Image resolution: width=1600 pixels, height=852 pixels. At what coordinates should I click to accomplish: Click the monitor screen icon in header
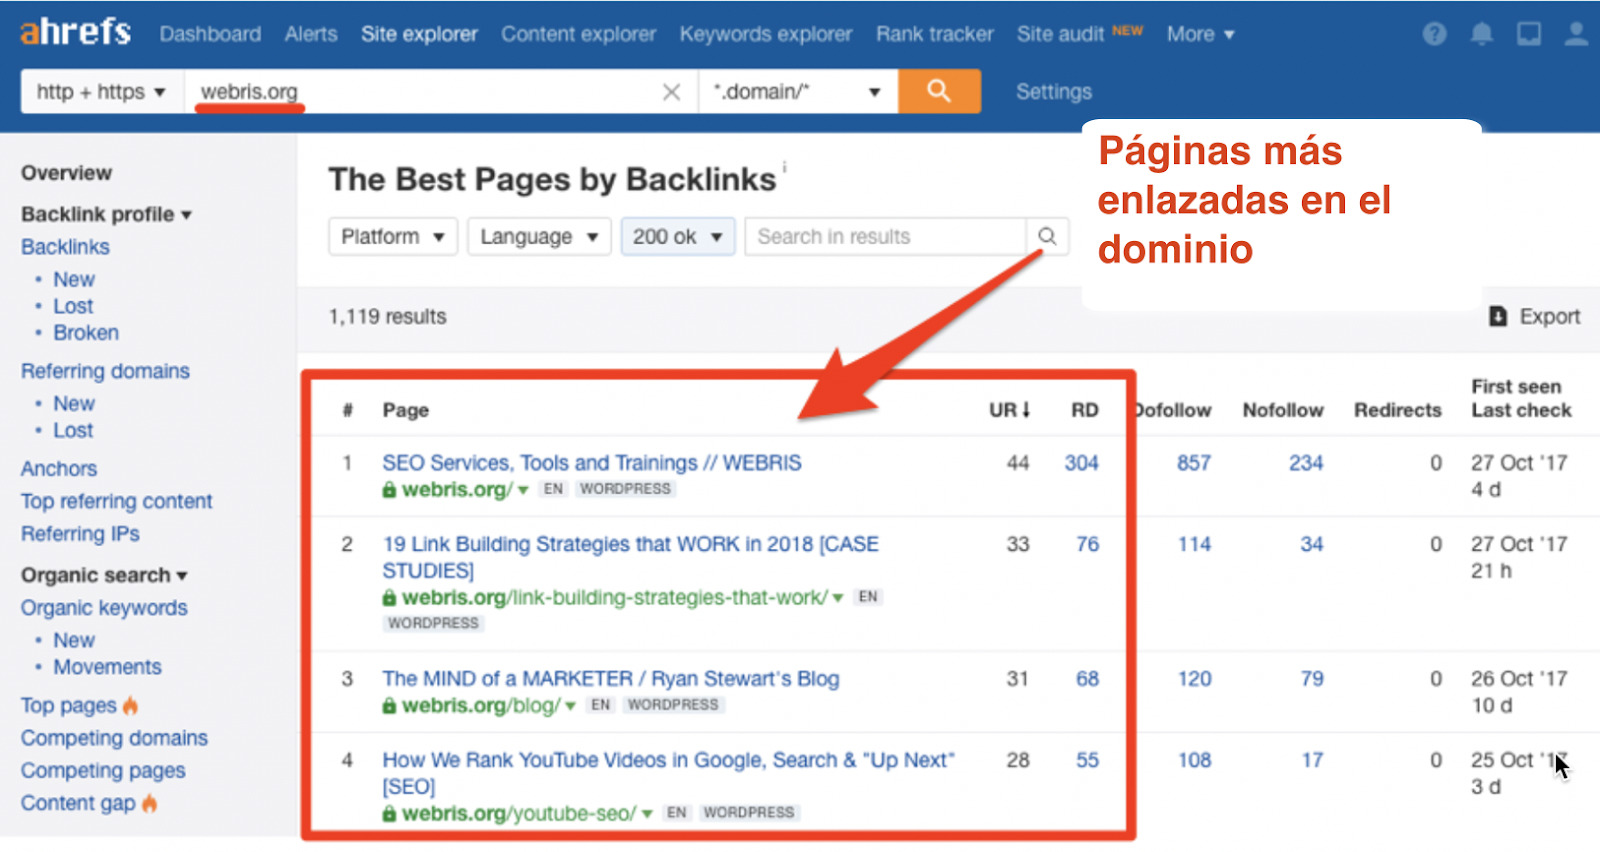(1528, 34)
